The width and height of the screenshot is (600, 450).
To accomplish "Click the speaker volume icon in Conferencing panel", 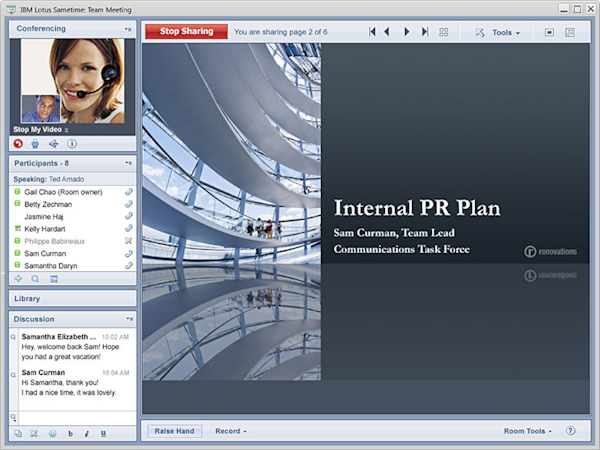I will click(54, 143).
